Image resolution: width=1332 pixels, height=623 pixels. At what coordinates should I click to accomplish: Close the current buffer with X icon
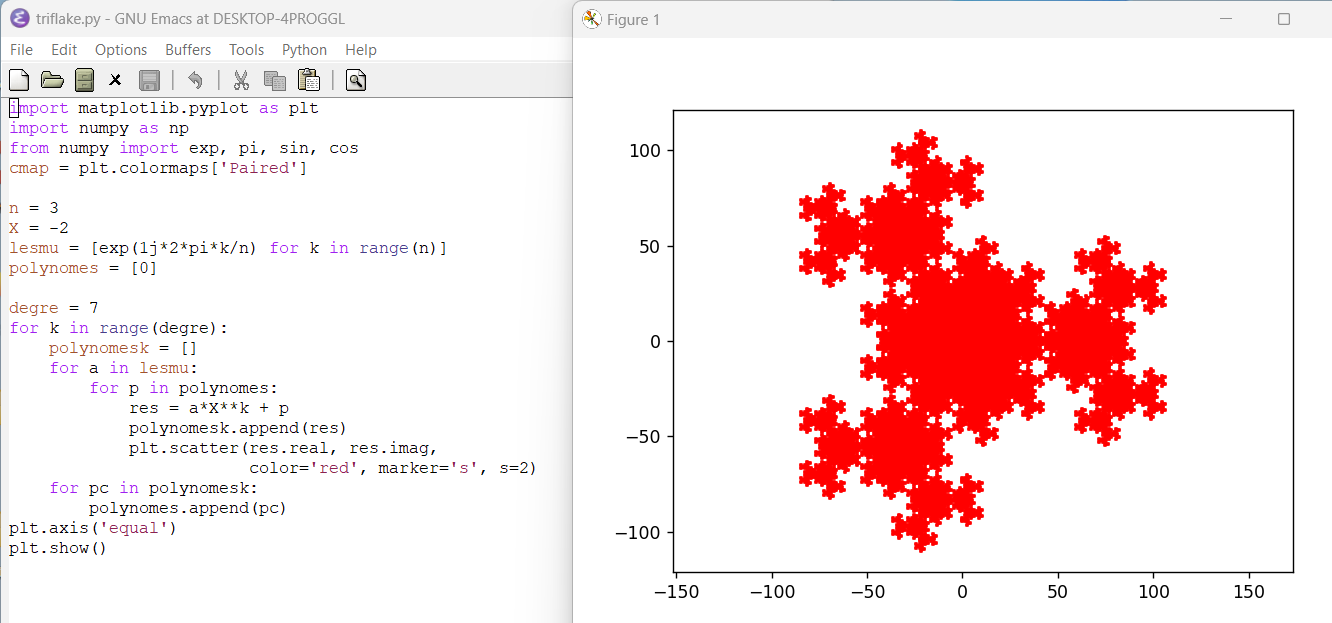[x=116, y=80]
